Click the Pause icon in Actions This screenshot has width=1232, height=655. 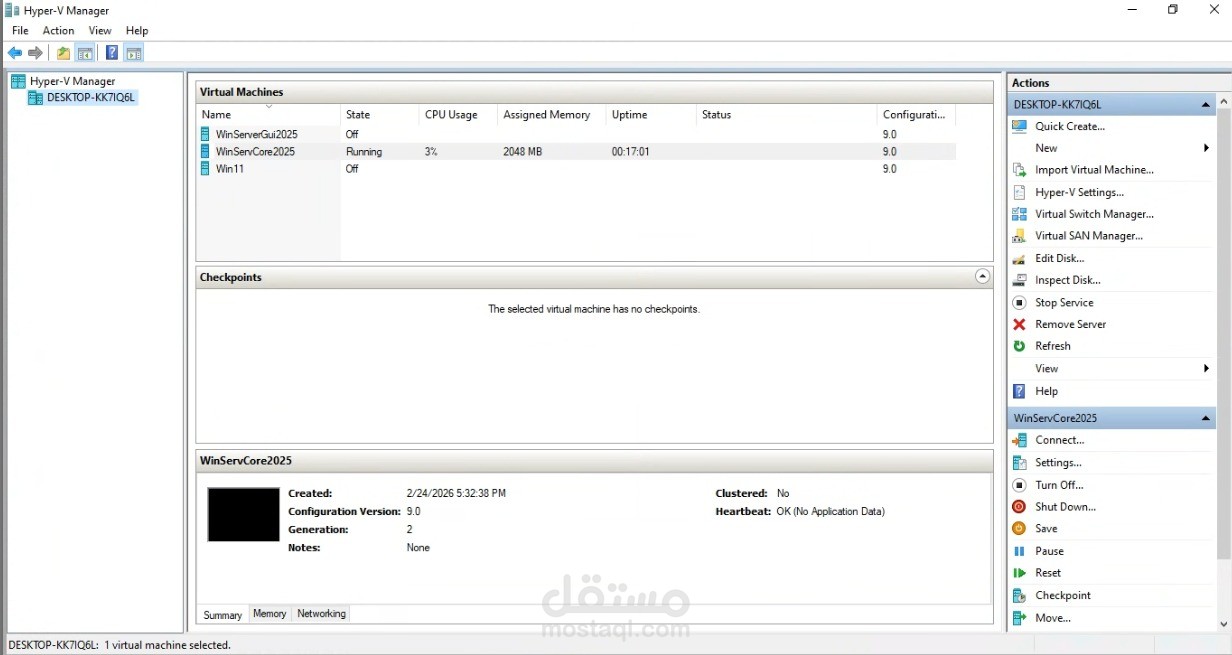coord(1019,551)
